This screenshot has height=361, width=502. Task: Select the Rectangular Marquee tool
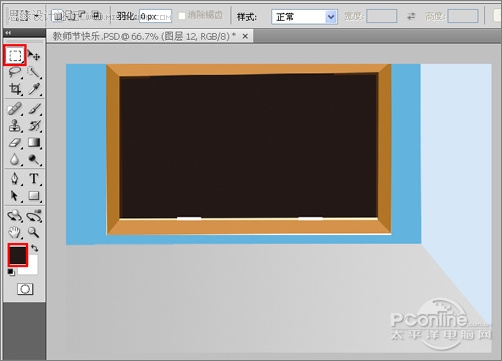pyautogui.click(x=15, y=55)
